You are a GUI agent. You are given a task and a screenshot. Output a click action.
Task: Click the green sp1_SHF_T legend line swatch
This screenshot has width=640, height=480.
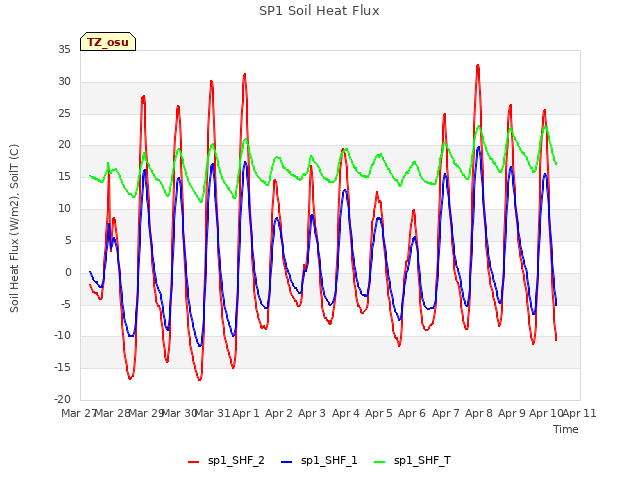click(x=380, y=462)
